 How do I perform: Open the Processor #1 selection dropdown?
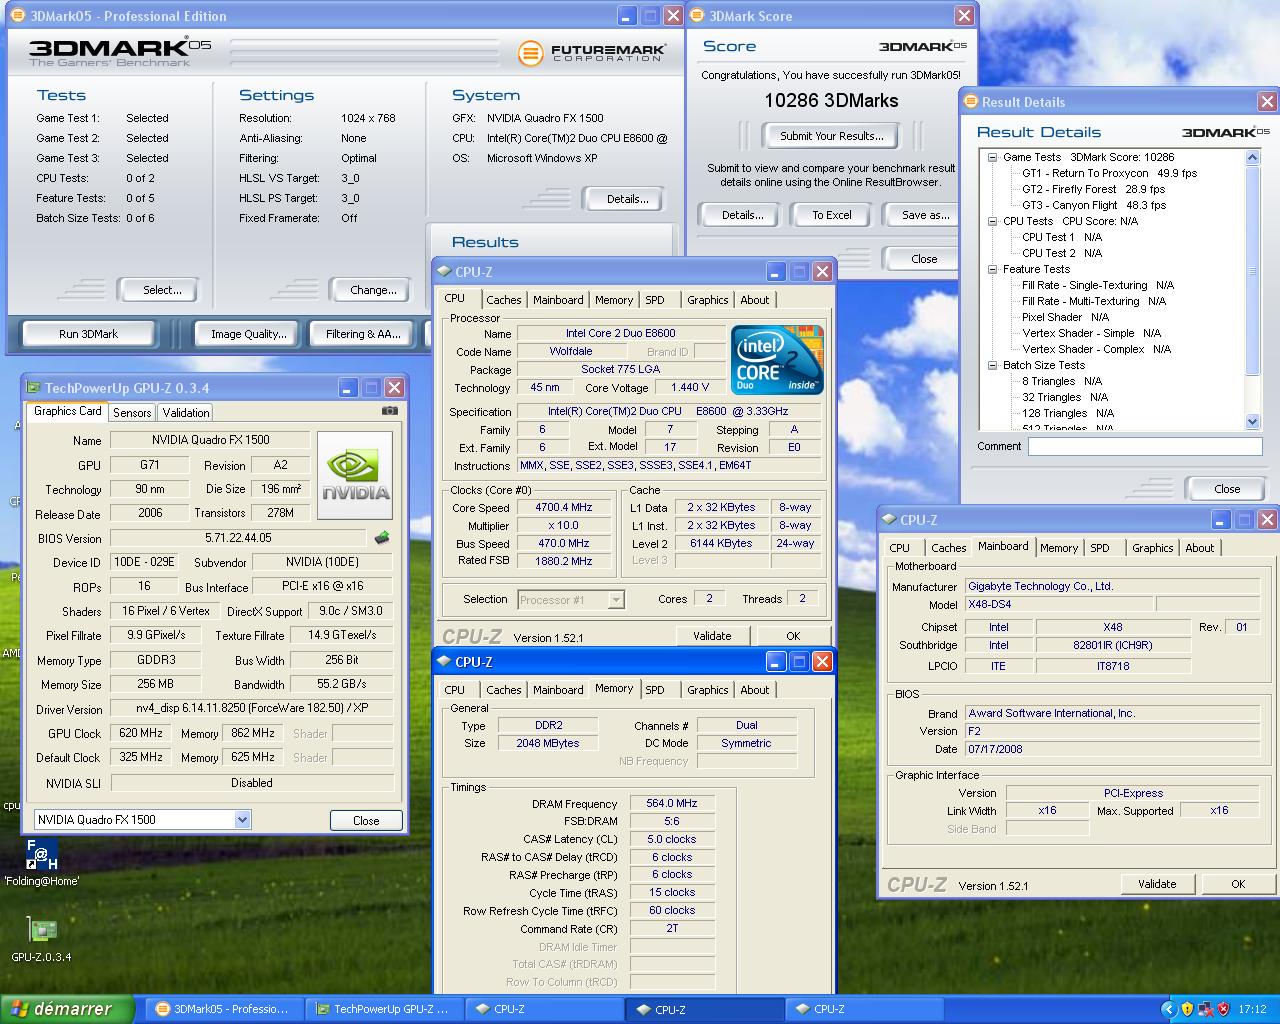pos(616,599)
